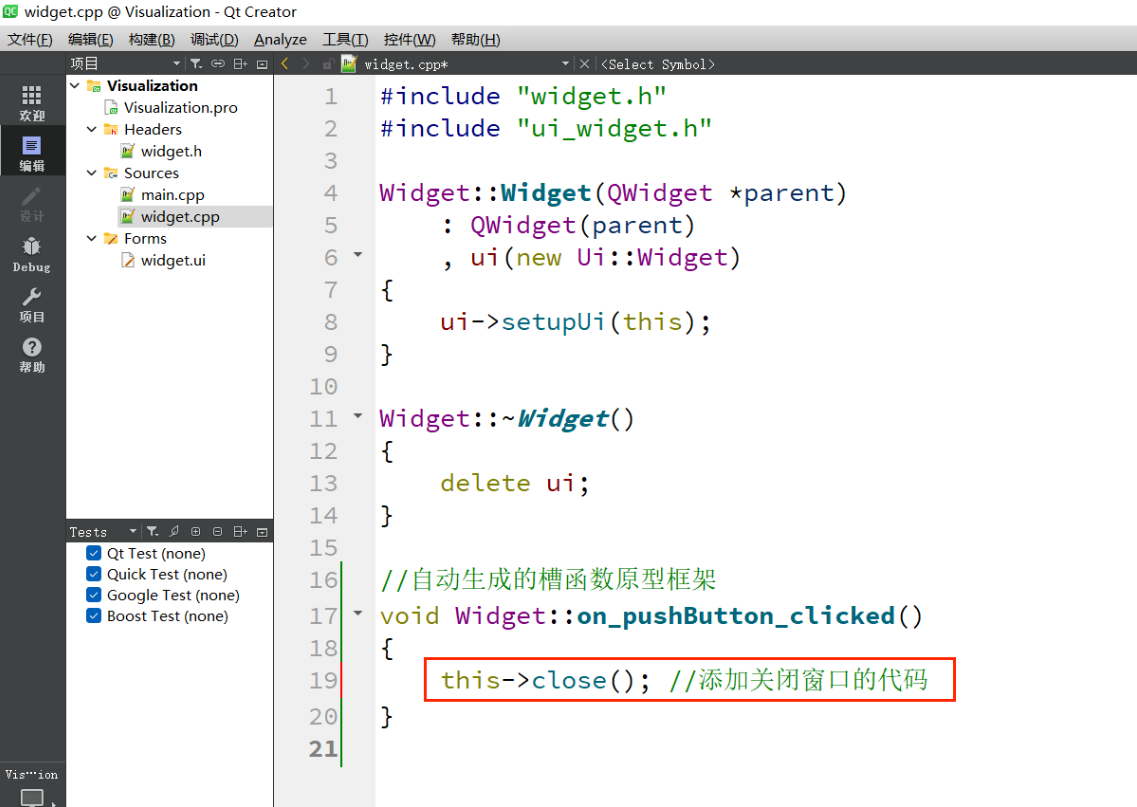Screen dimensions: 1137x807
Task: Collapse the Forms folder
Action: click(x=91, y=238)
